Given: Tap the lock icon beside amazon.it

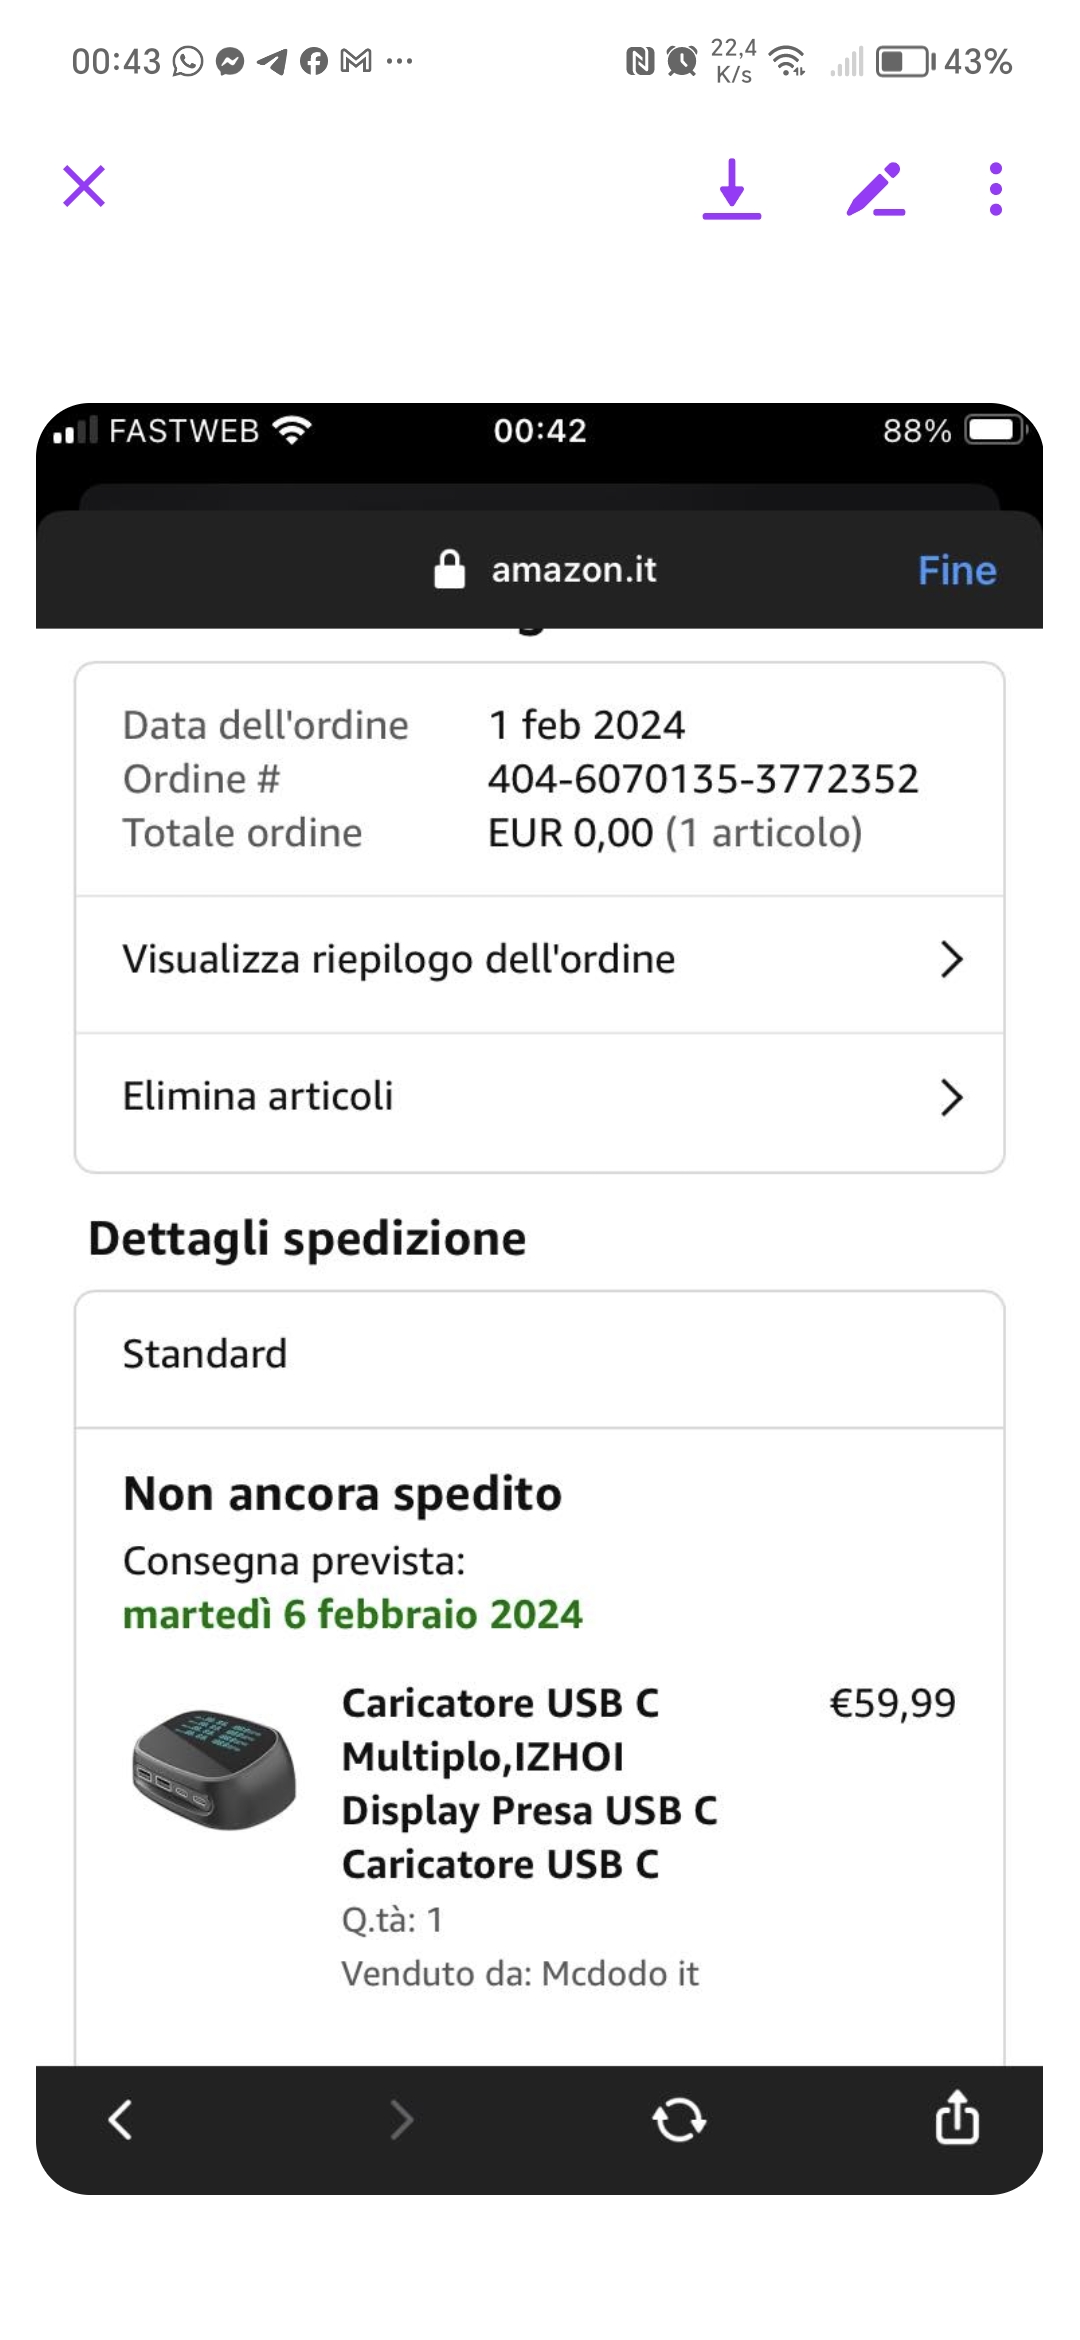Looking at the screenshot, I should (450, 569).
